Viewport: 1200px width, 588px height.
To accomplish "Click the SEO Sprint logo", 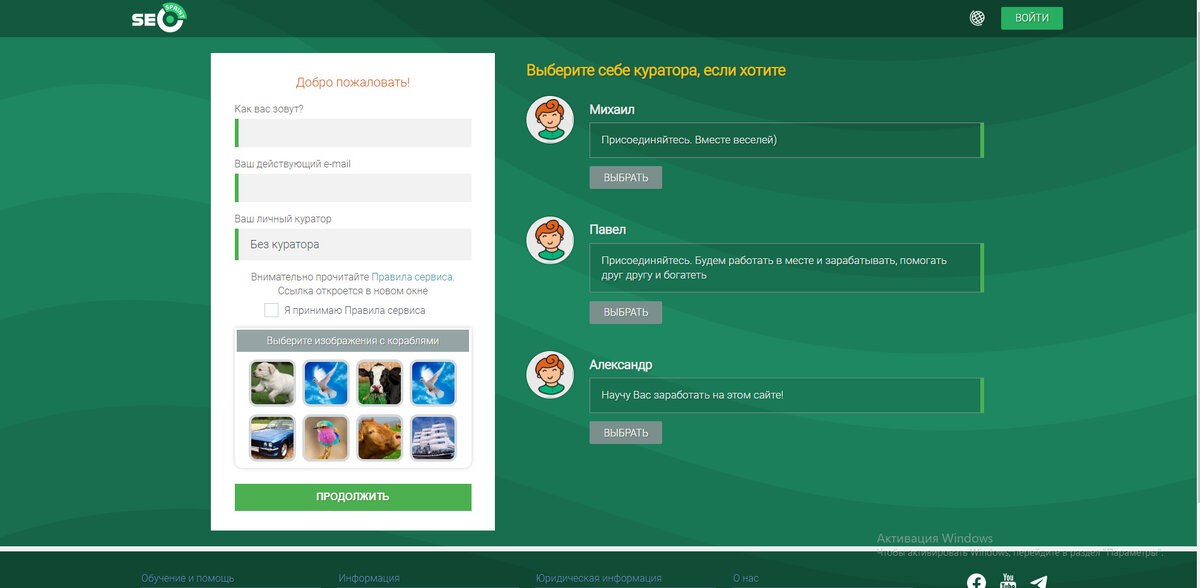I will click(159, 18).
